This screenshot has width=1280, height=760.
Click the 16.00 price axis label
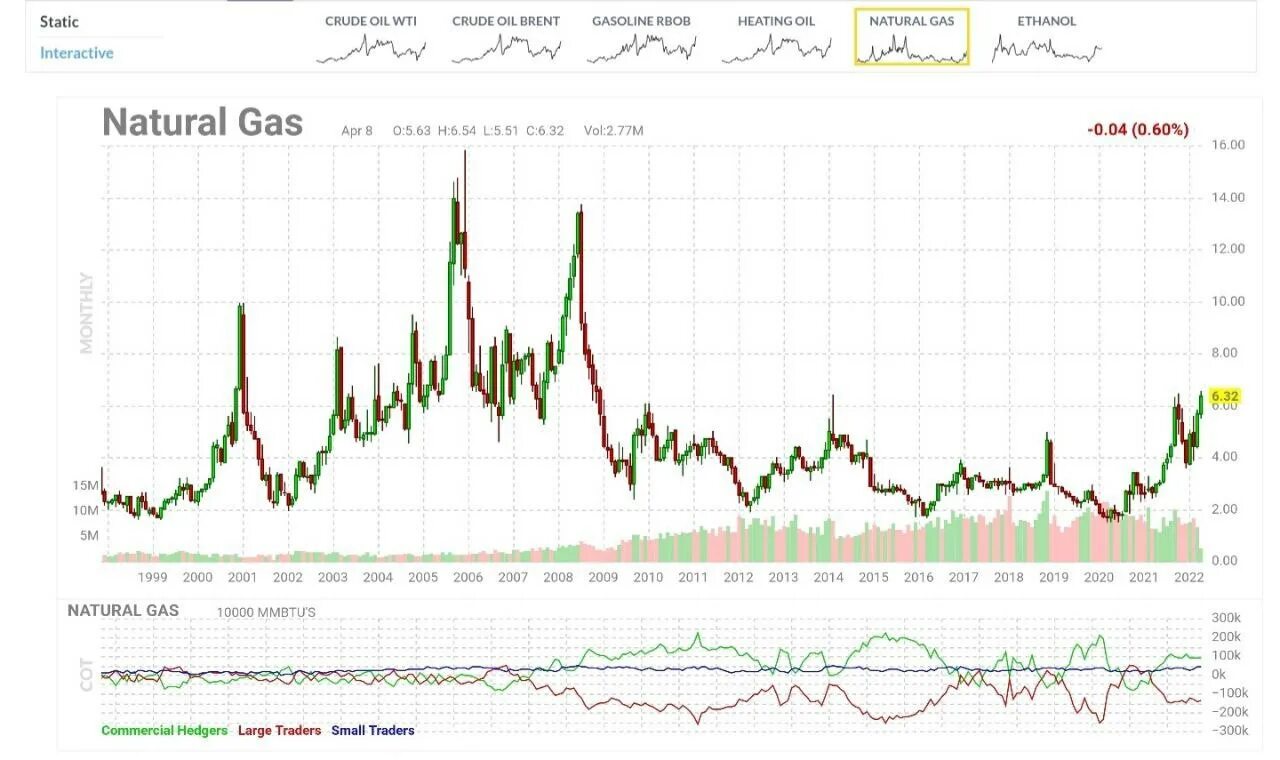pyautogui.click(x=1228, y=145)
